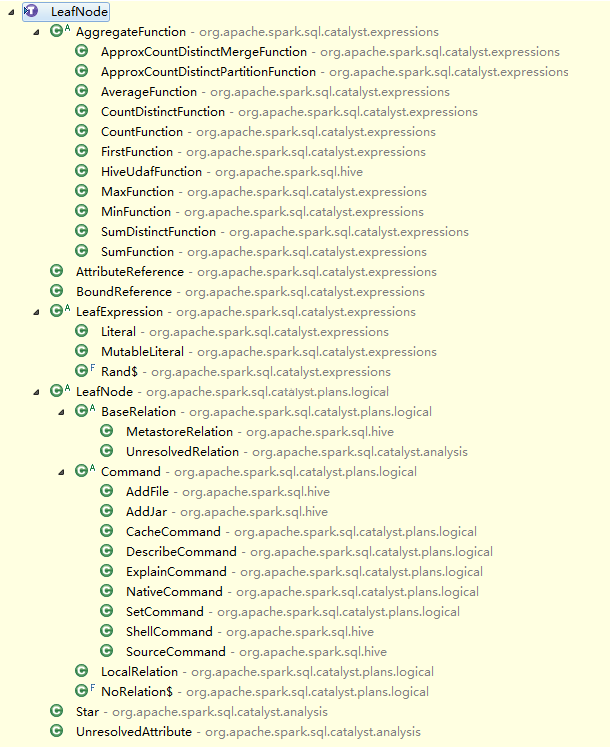Collapse the plans.logical LeafNode node
This screenshot has width=610, height=747.
coord(36,393)
